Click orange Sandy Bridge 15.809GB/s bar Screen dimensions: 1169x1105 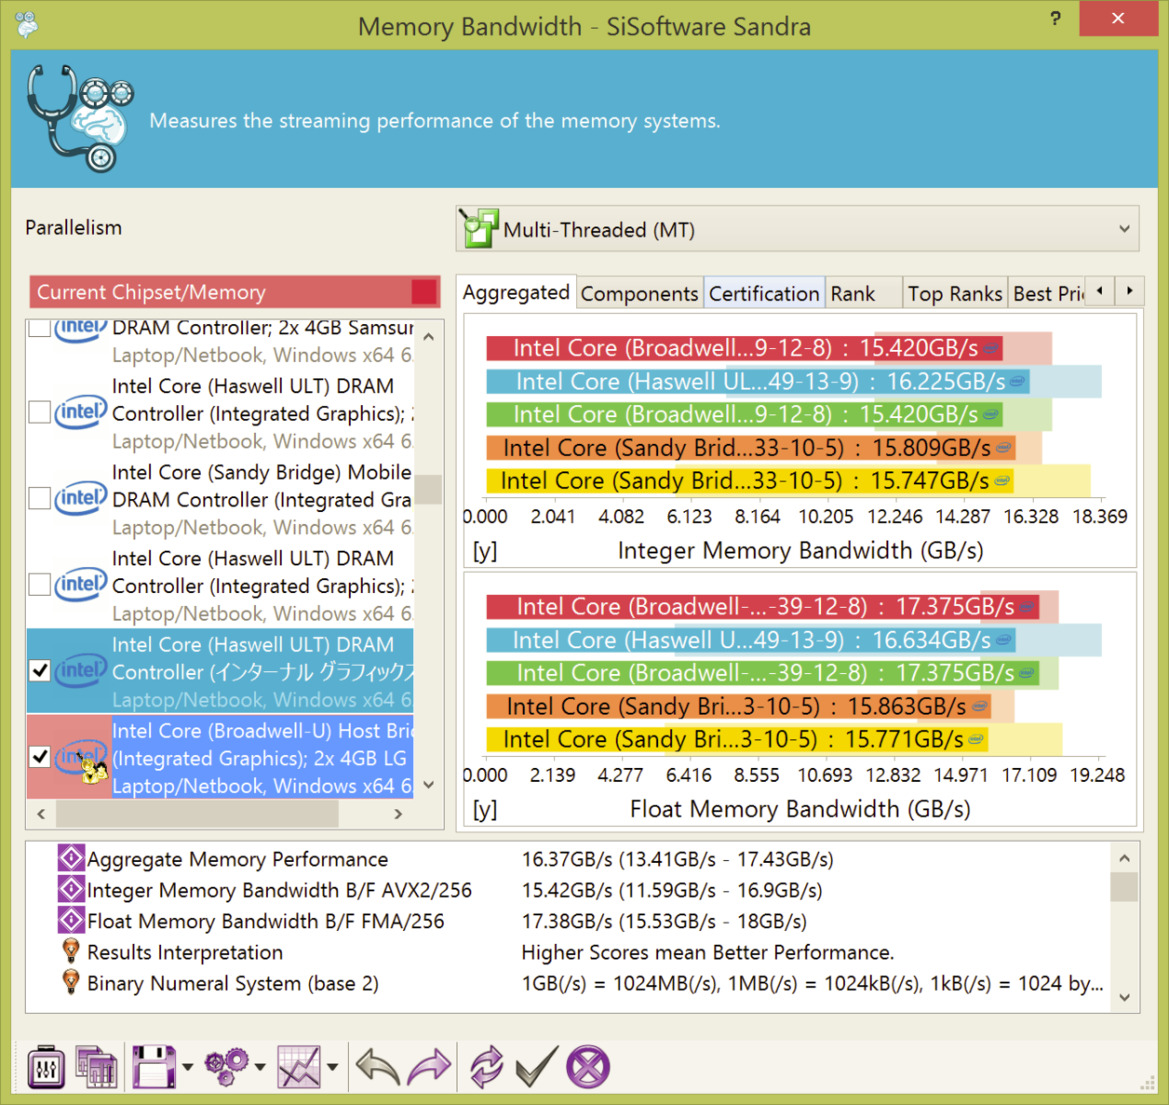coord(750,447)
